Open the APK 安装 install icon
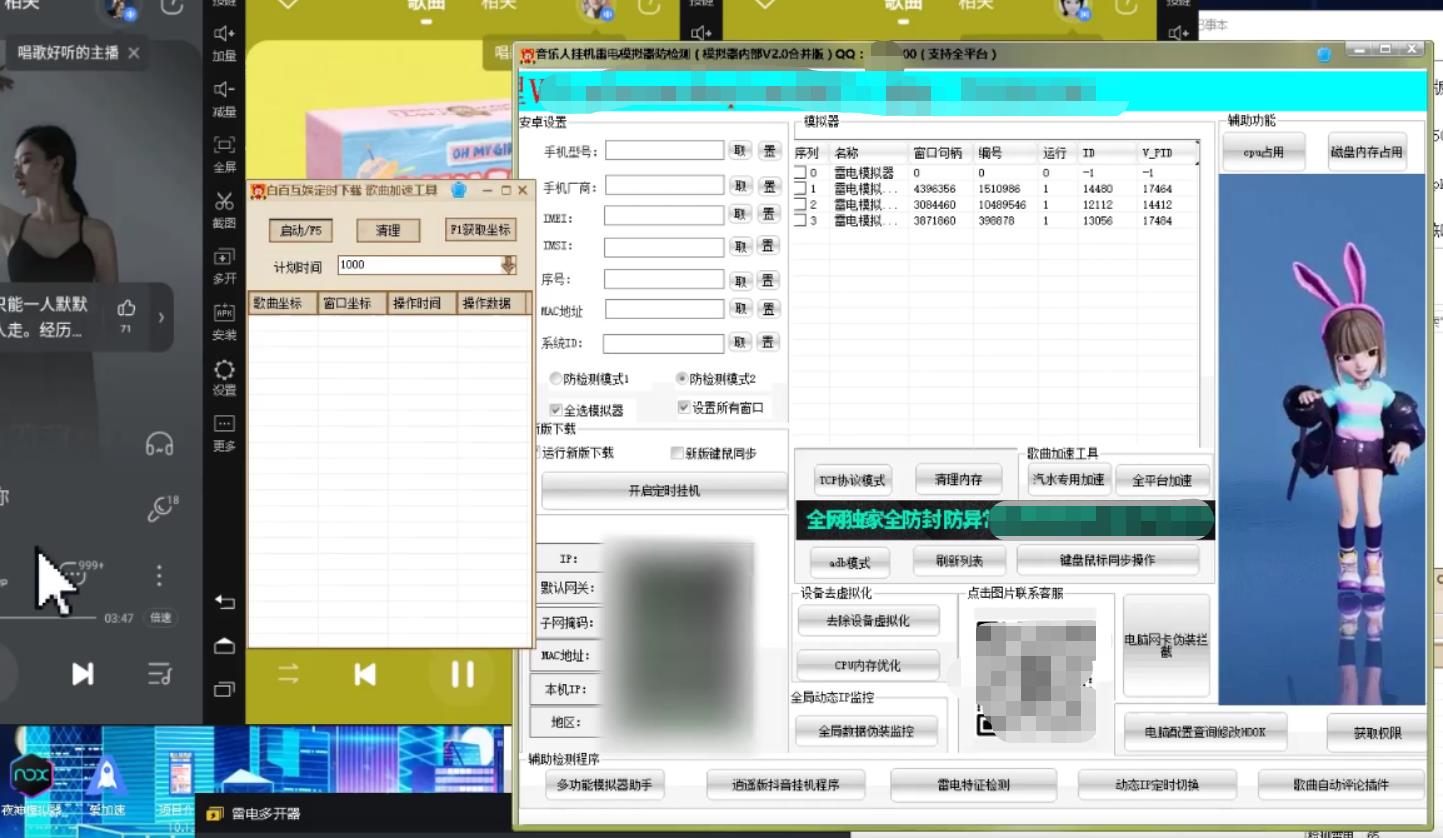Viewport: 1443px width, 838px height. point(226,318)
